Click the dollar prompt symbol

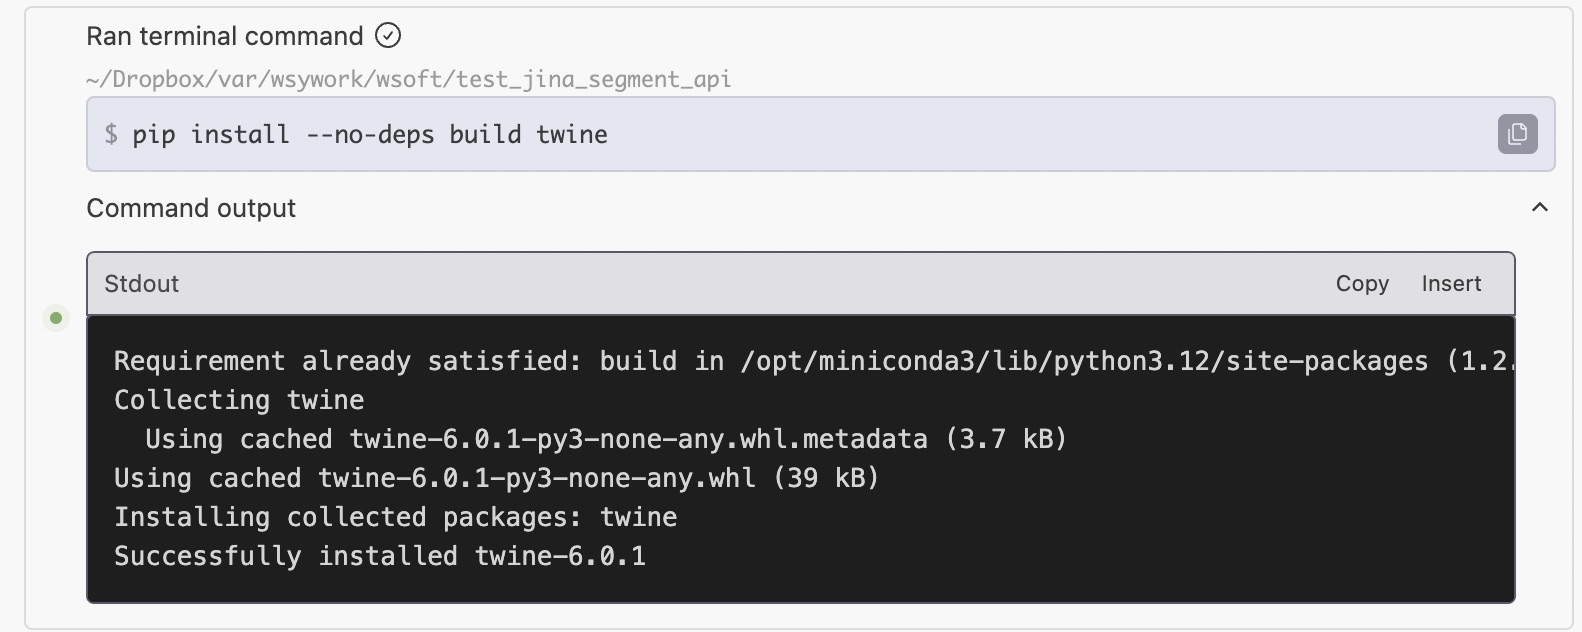tap(111, 135)
